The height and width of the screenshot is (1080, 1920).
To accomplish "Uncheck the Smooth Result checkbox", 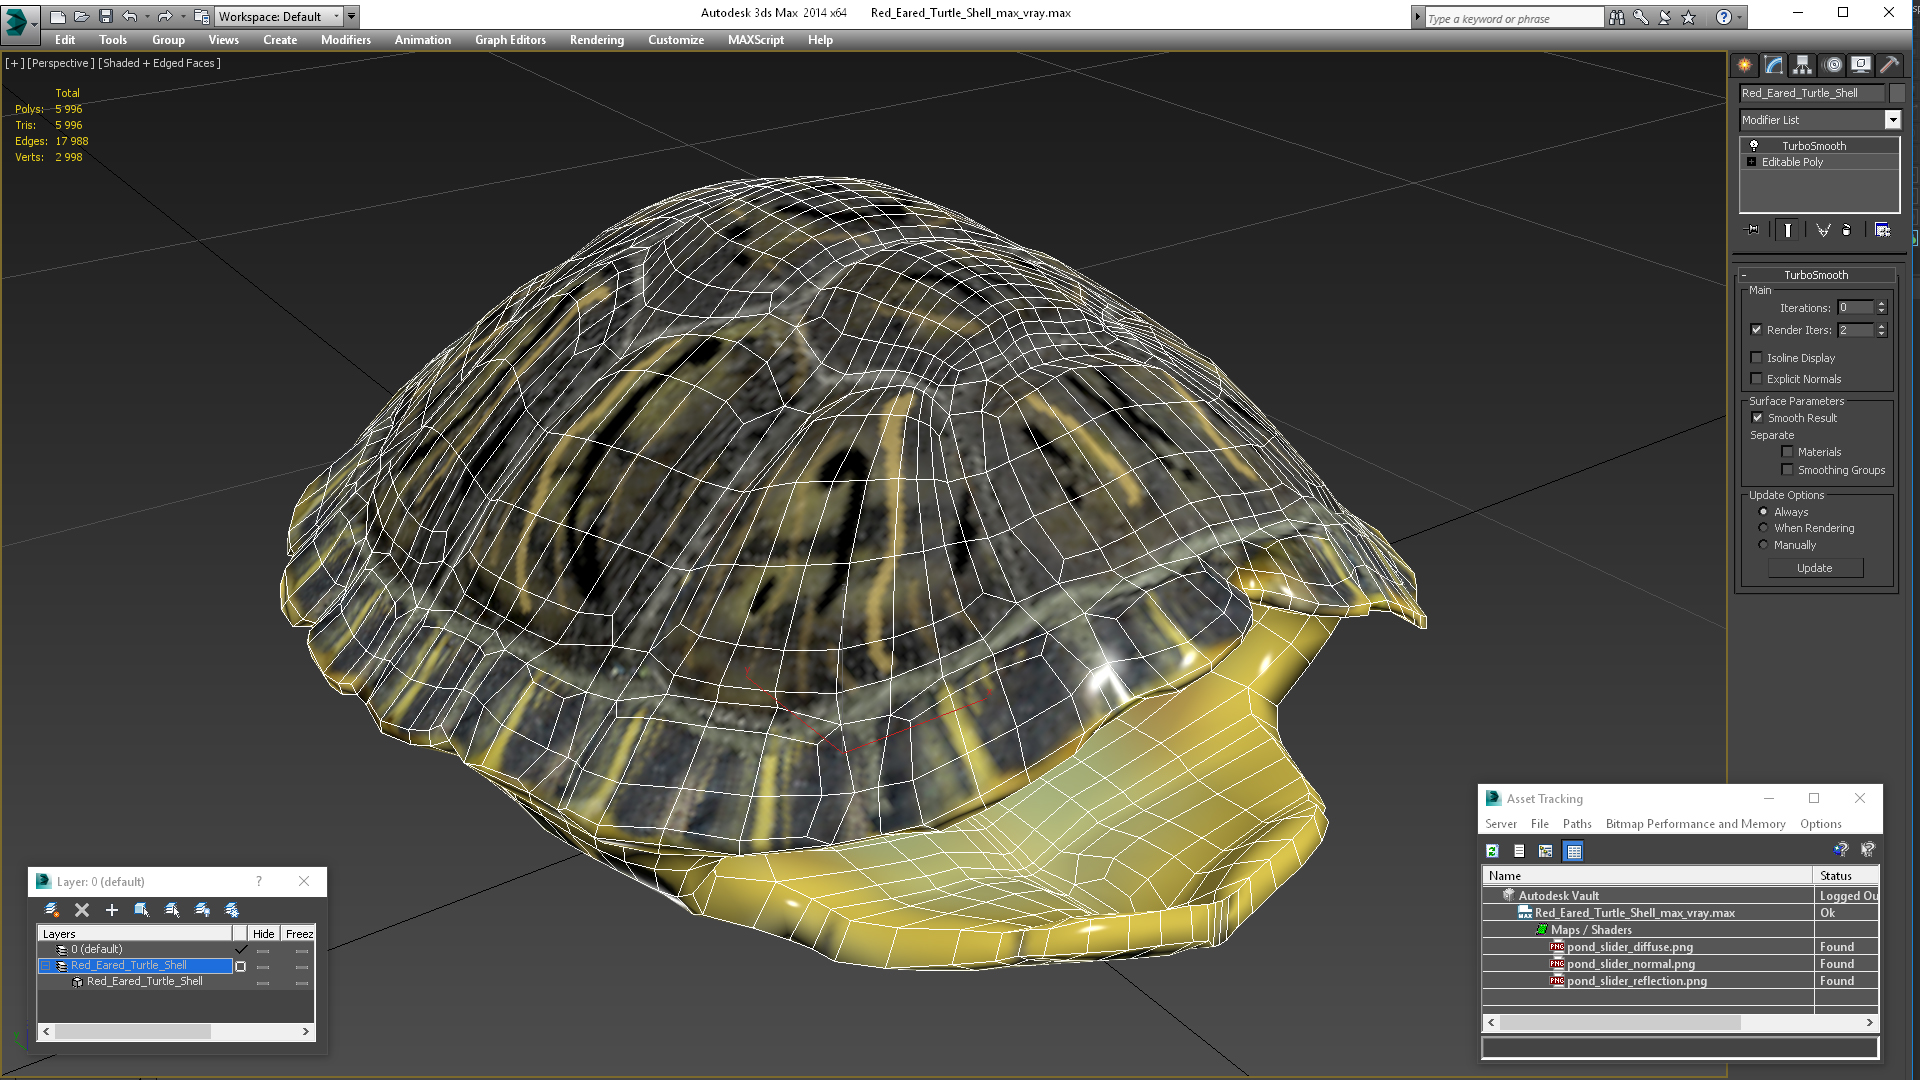I will coord(1757,418).
